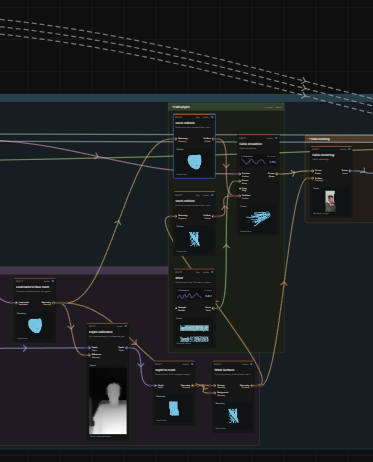Toggle the checkbox on the far-left blob node in the purple group
Viewport: 373px width, 462px height.
click(x=53, y=281)
